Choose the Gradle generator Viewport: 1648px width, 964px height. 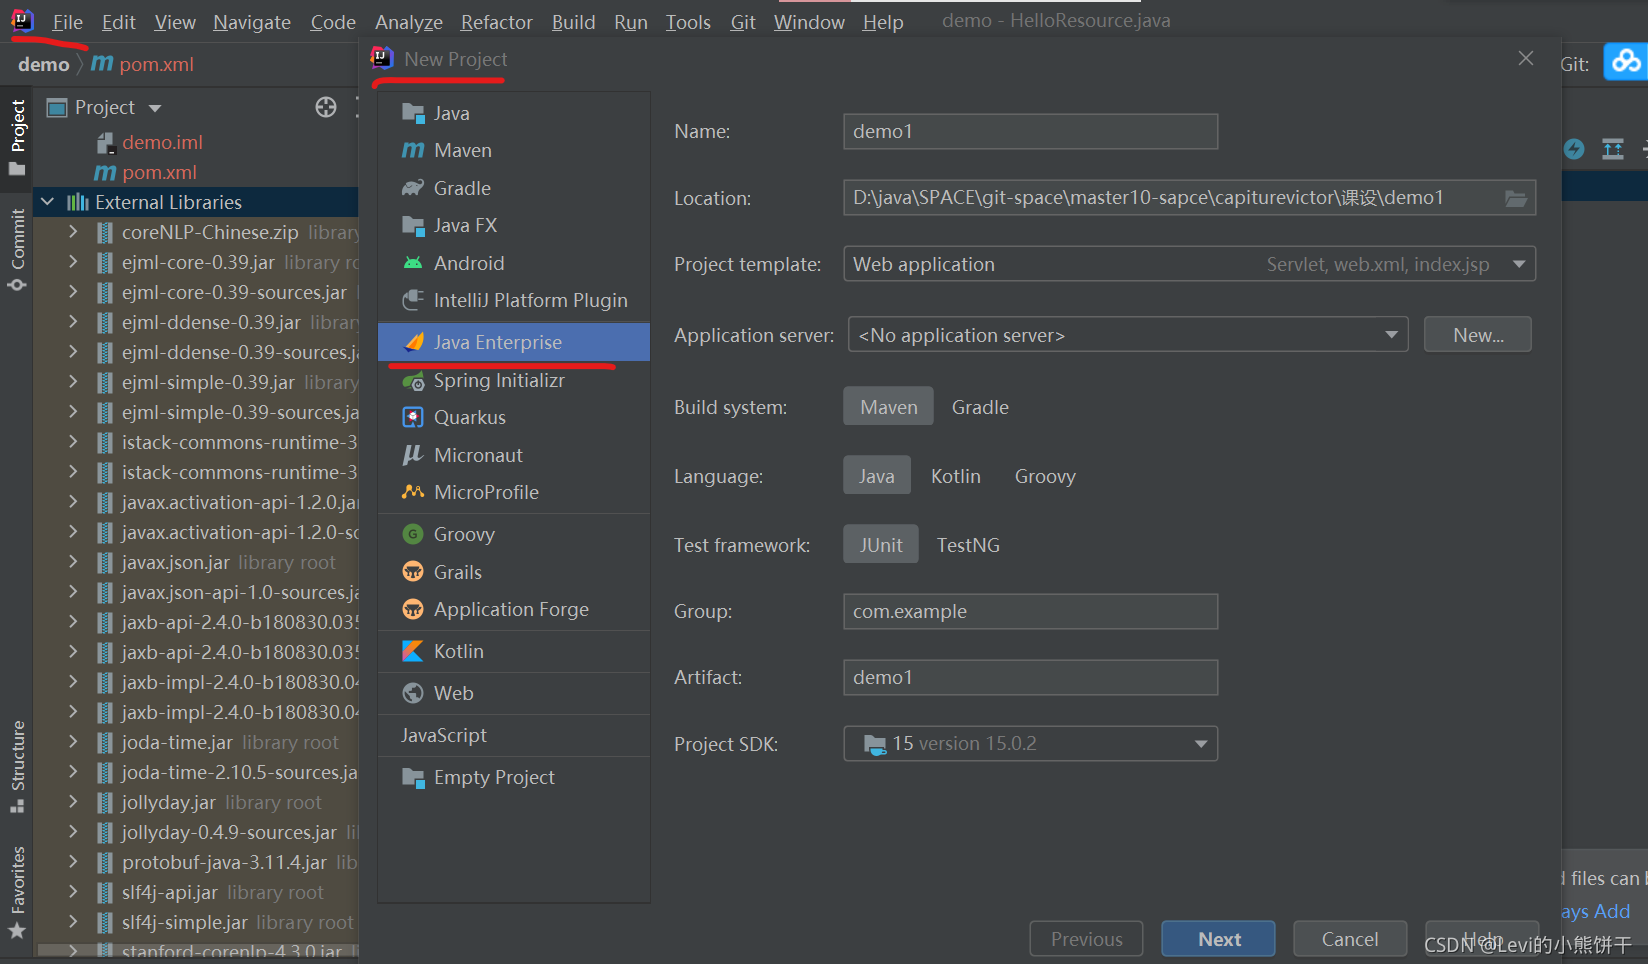pos(514,188)
